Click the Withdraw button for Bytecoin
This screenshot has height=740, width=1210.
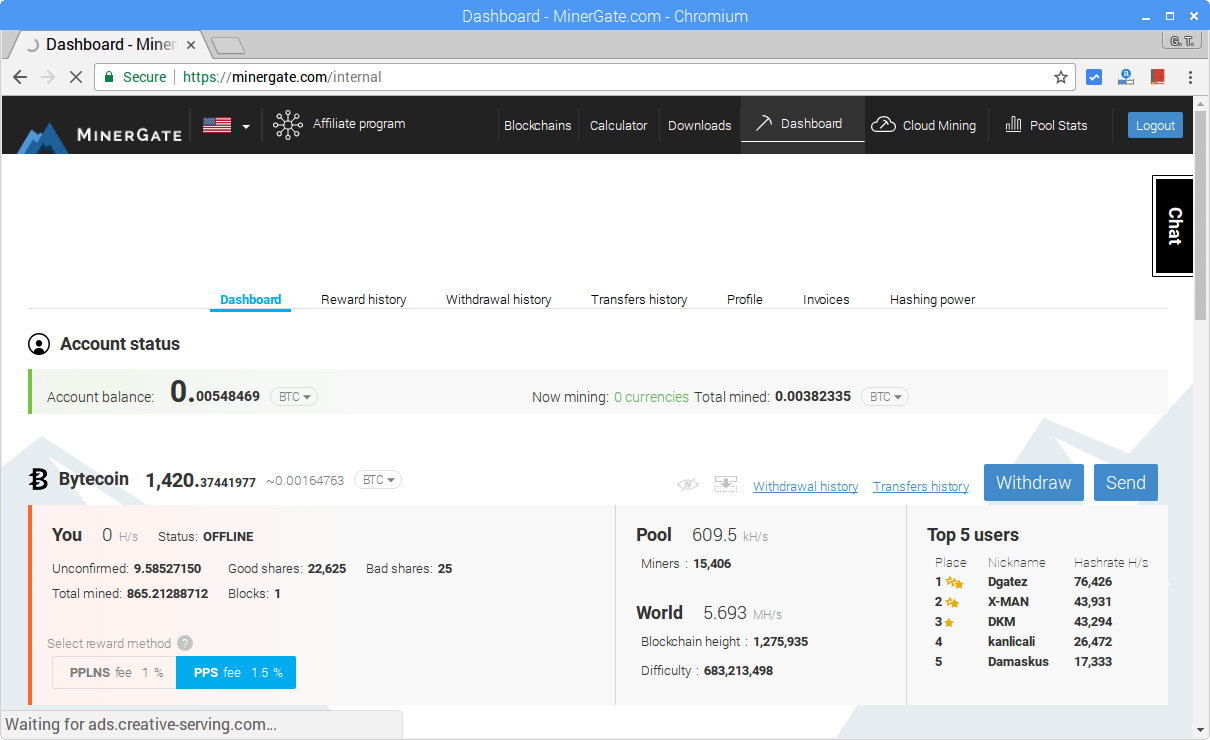[1033, 482]
